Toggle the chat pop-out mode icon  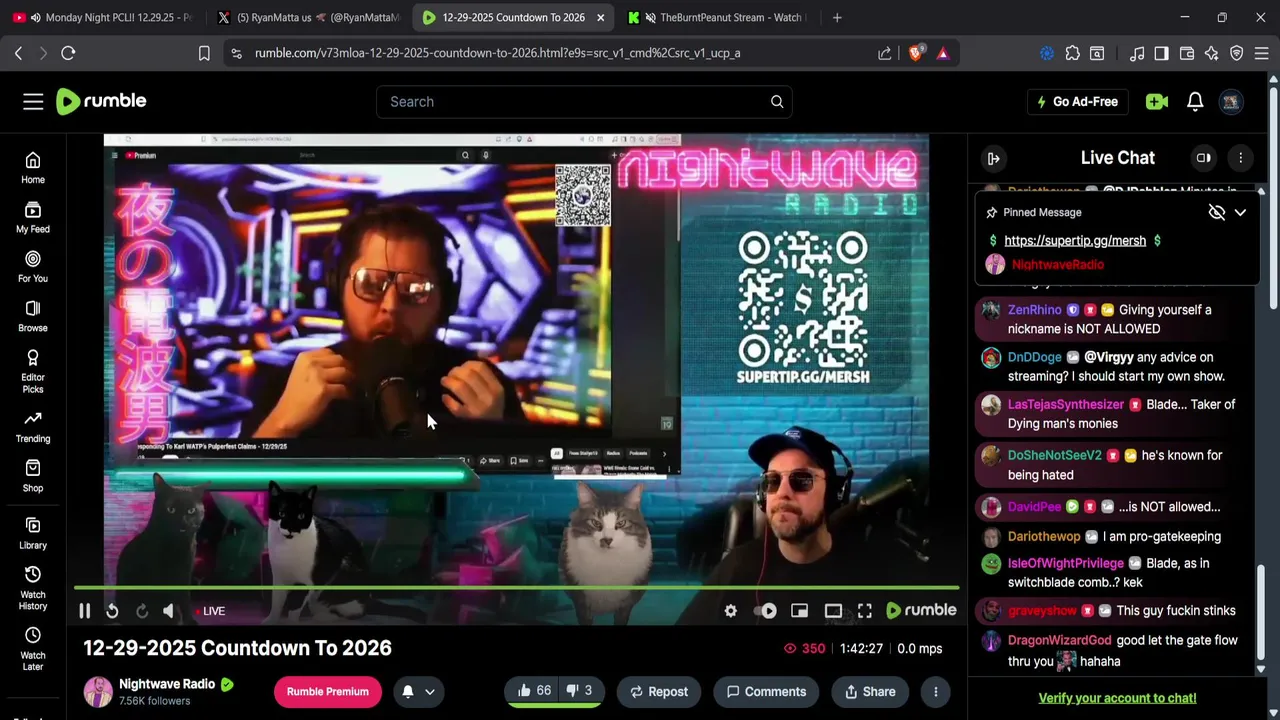[1204, 158]
